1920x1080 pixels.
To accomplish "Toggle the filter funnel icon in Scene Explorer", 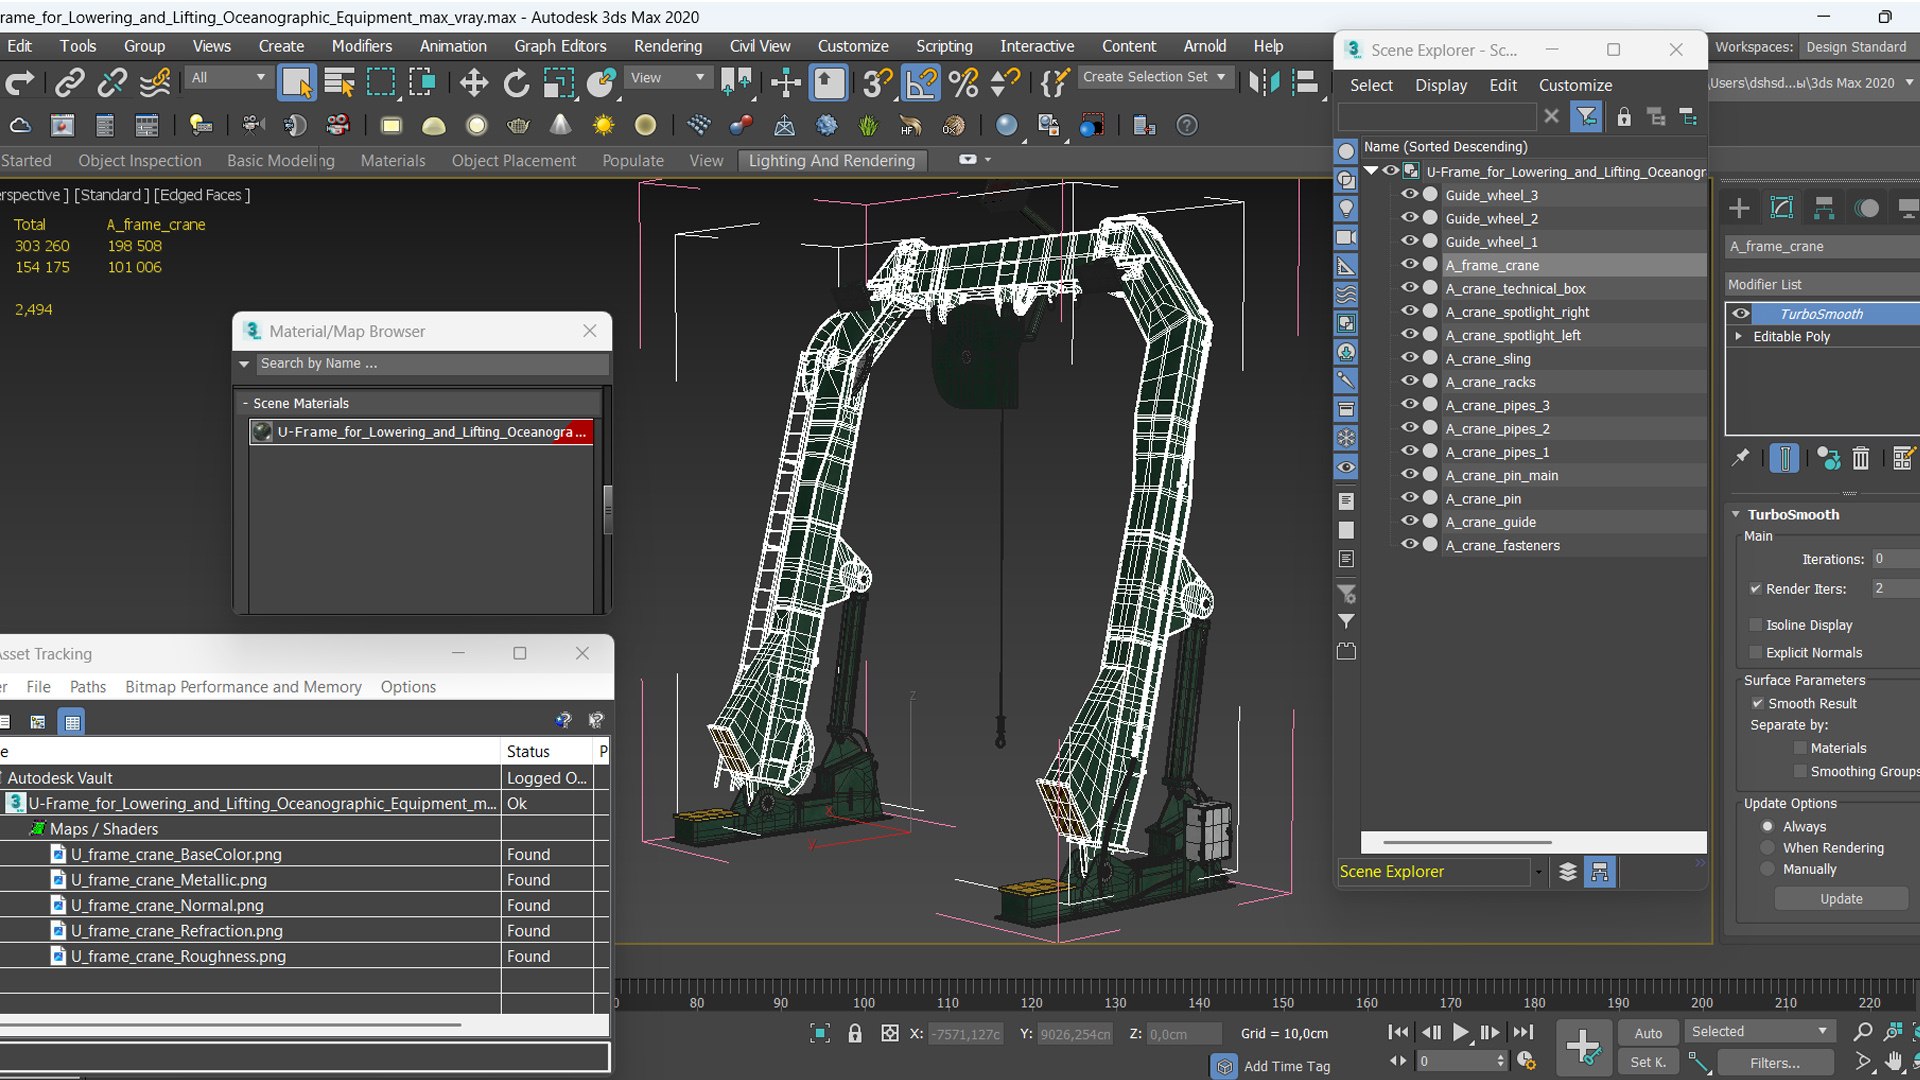I will (x=1586, y=117).
